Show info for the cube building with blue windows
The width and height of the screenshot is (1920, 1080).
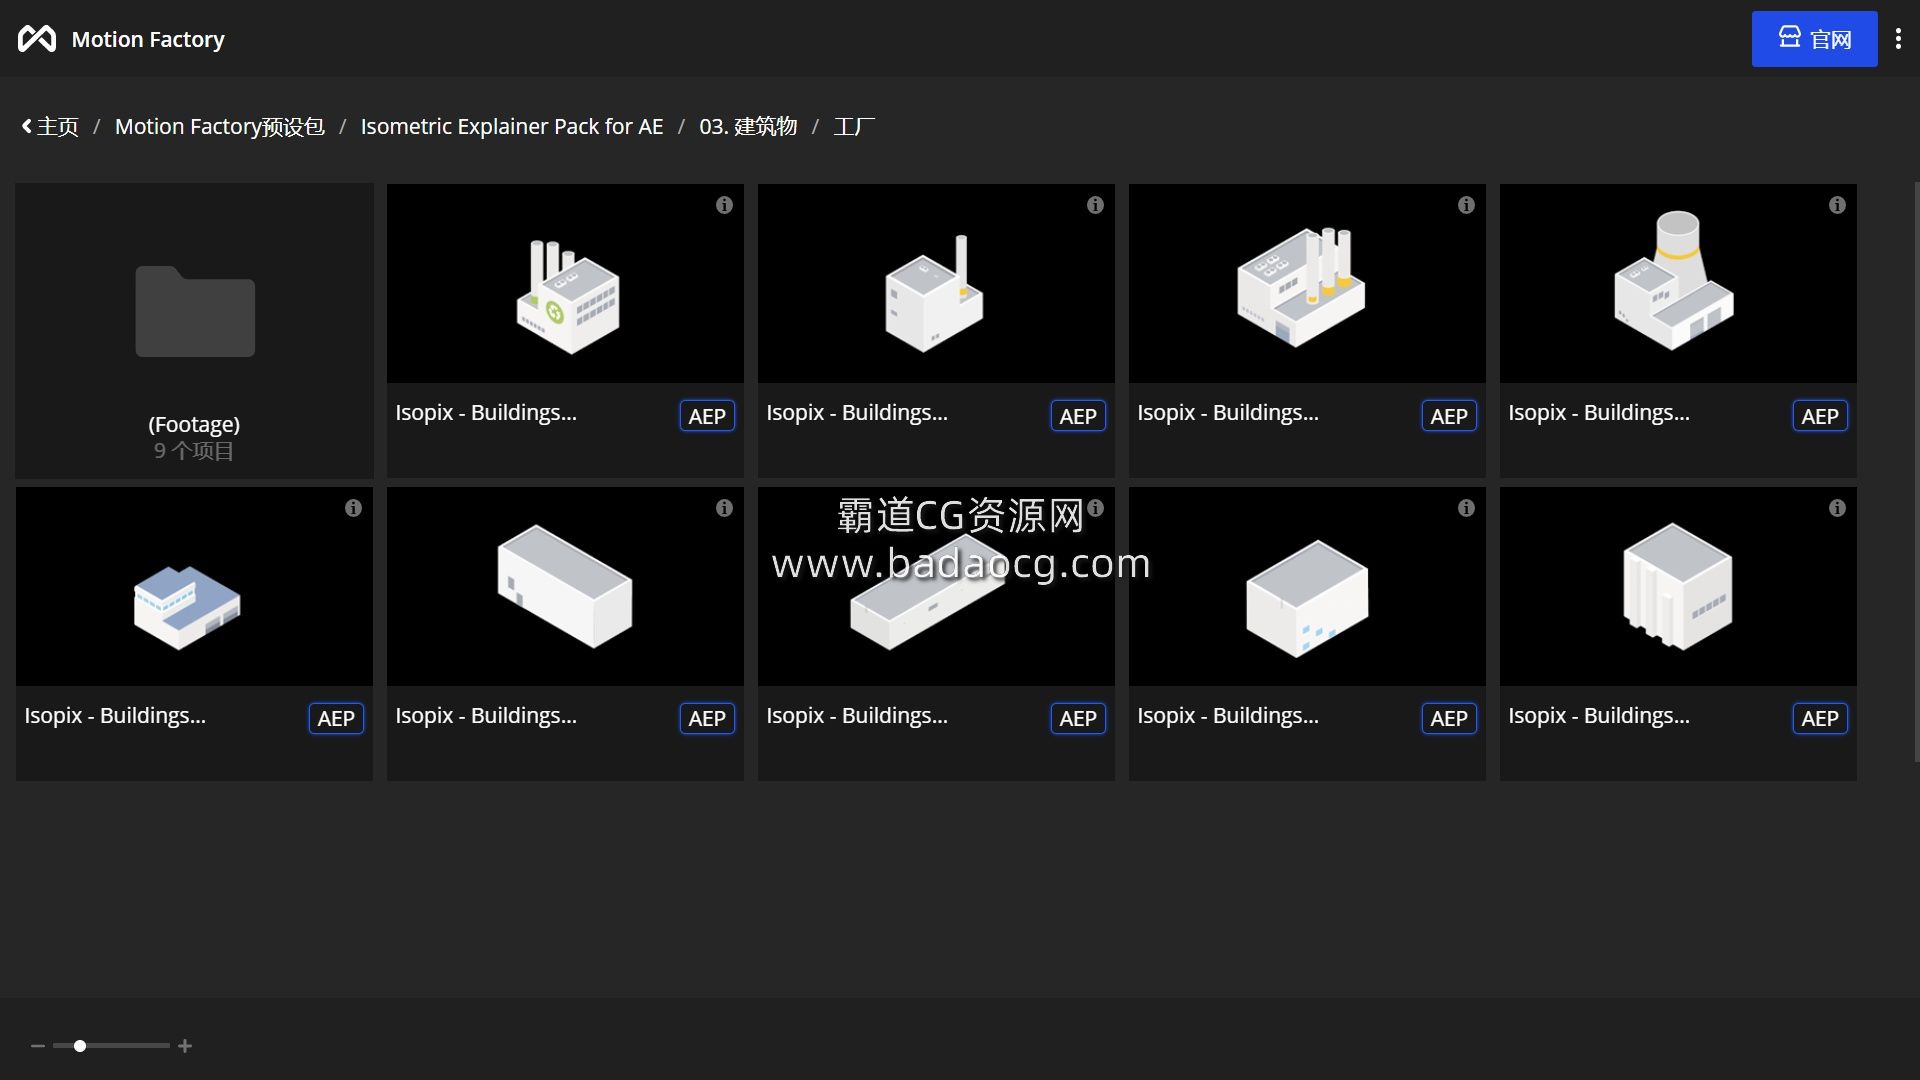click(x=1466, y=508)
